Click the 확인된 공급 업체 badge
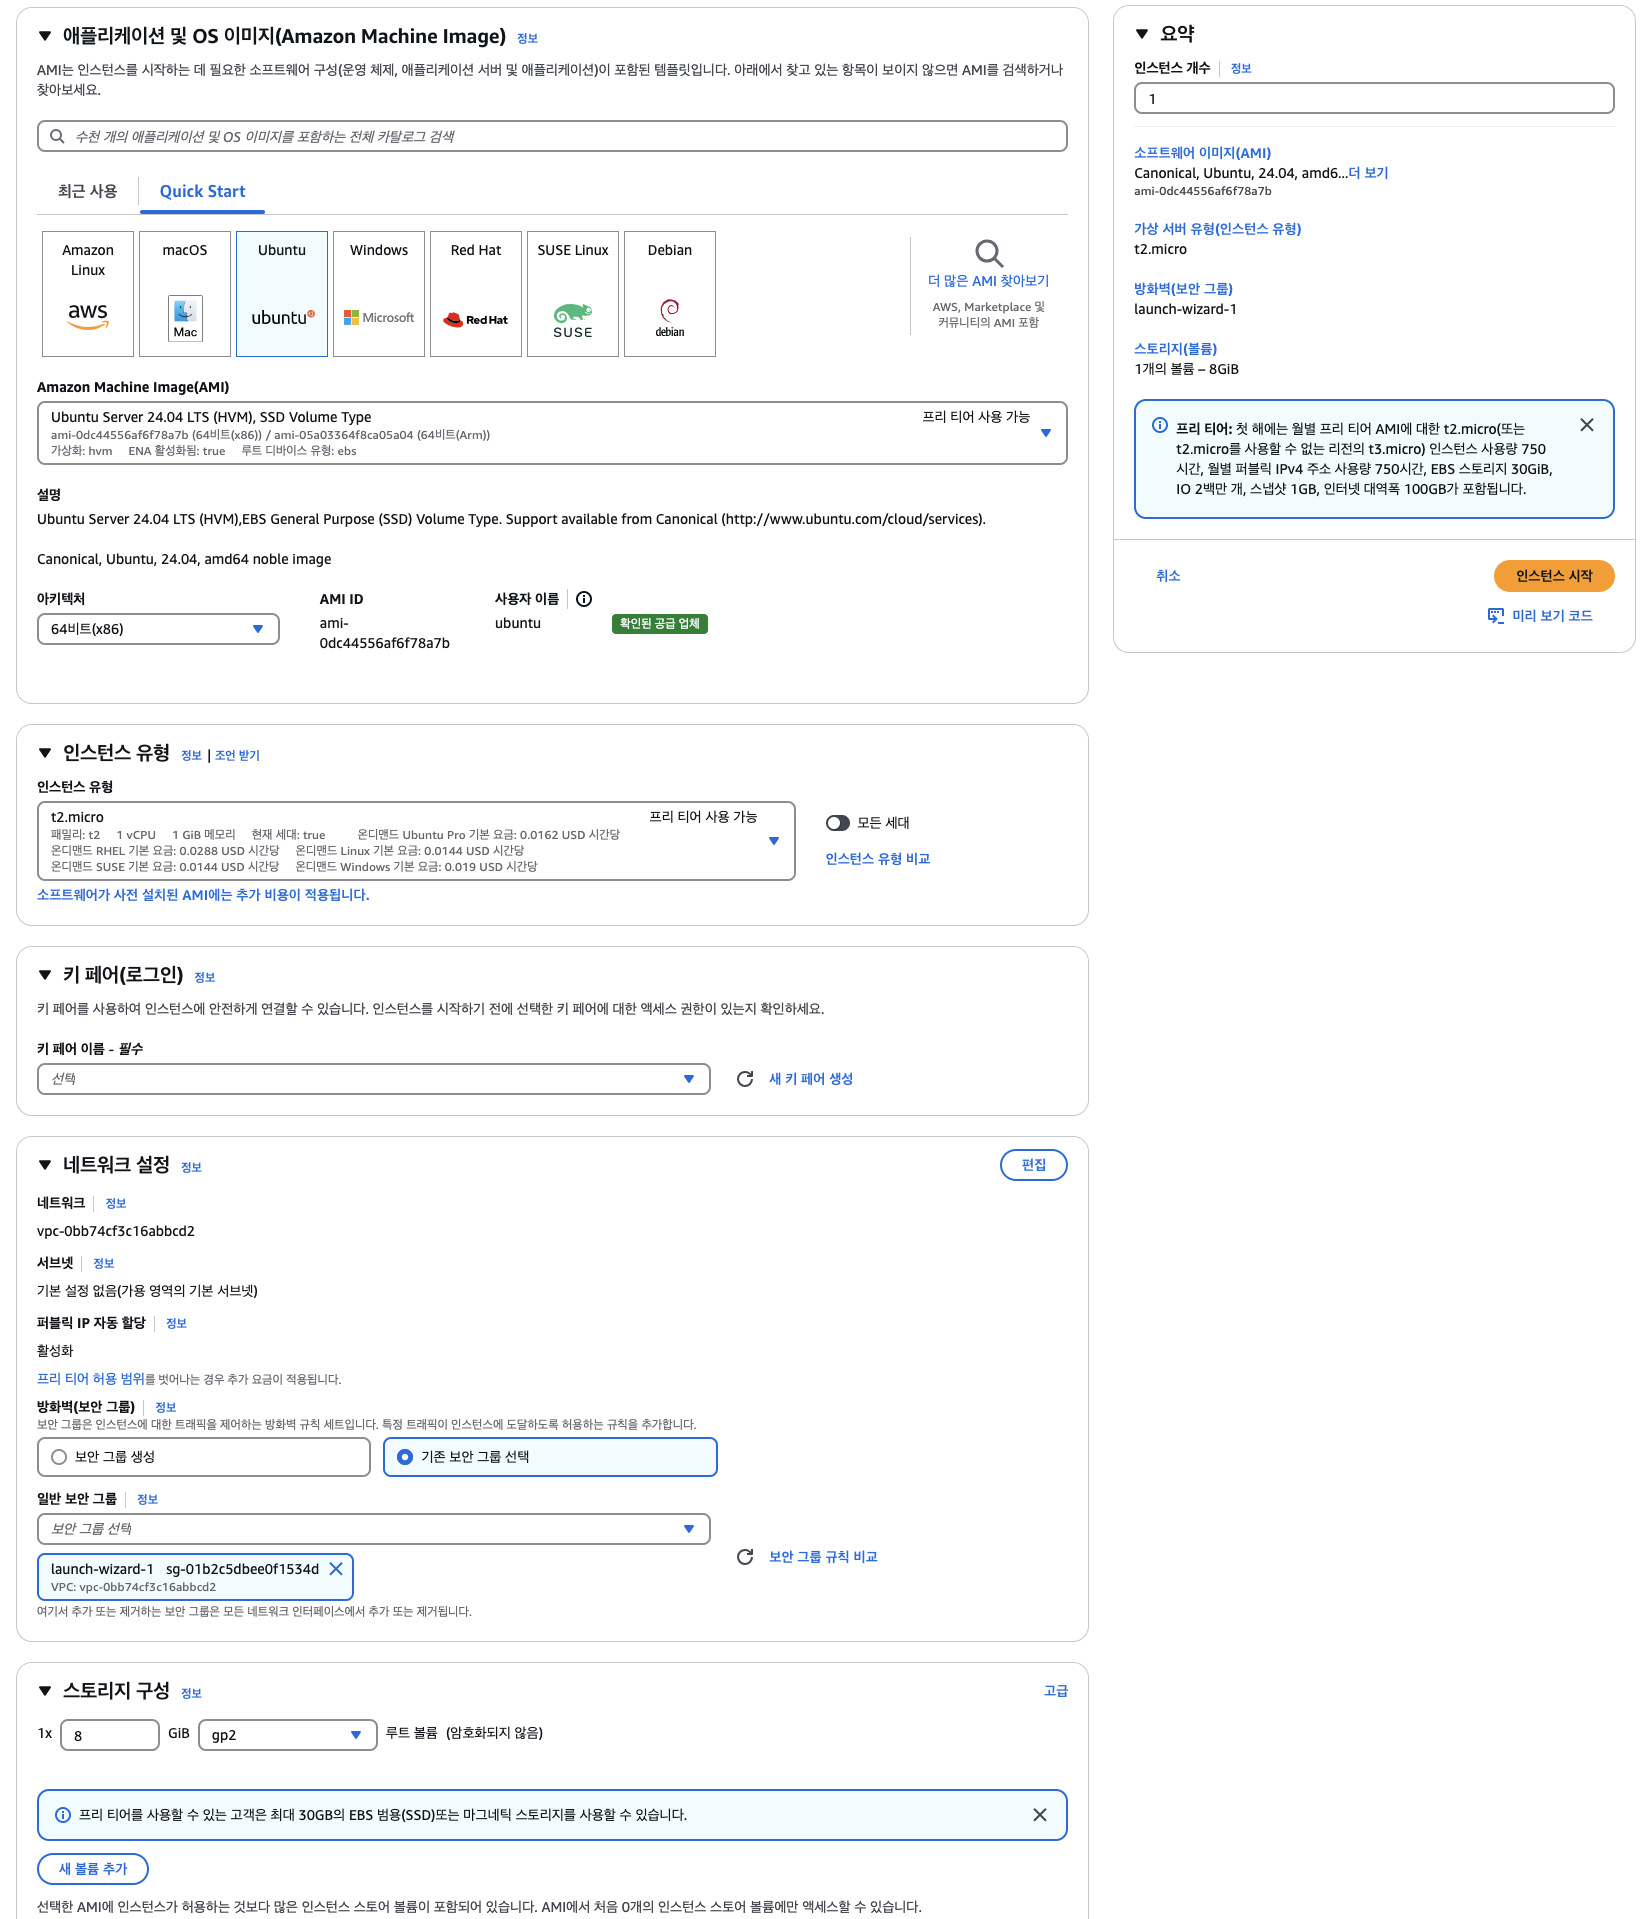Image resolution: width=1650 pixels, height=1919 pixels. [660, 624]
